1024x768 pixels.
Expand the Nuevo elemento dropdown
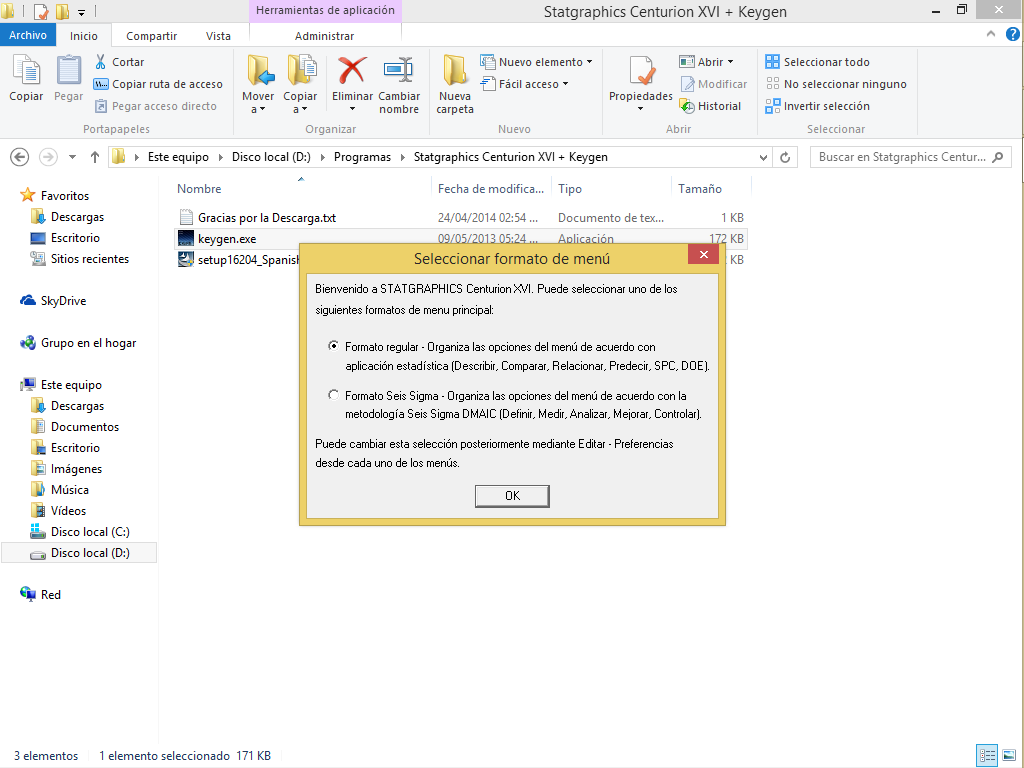pos(589,62)
